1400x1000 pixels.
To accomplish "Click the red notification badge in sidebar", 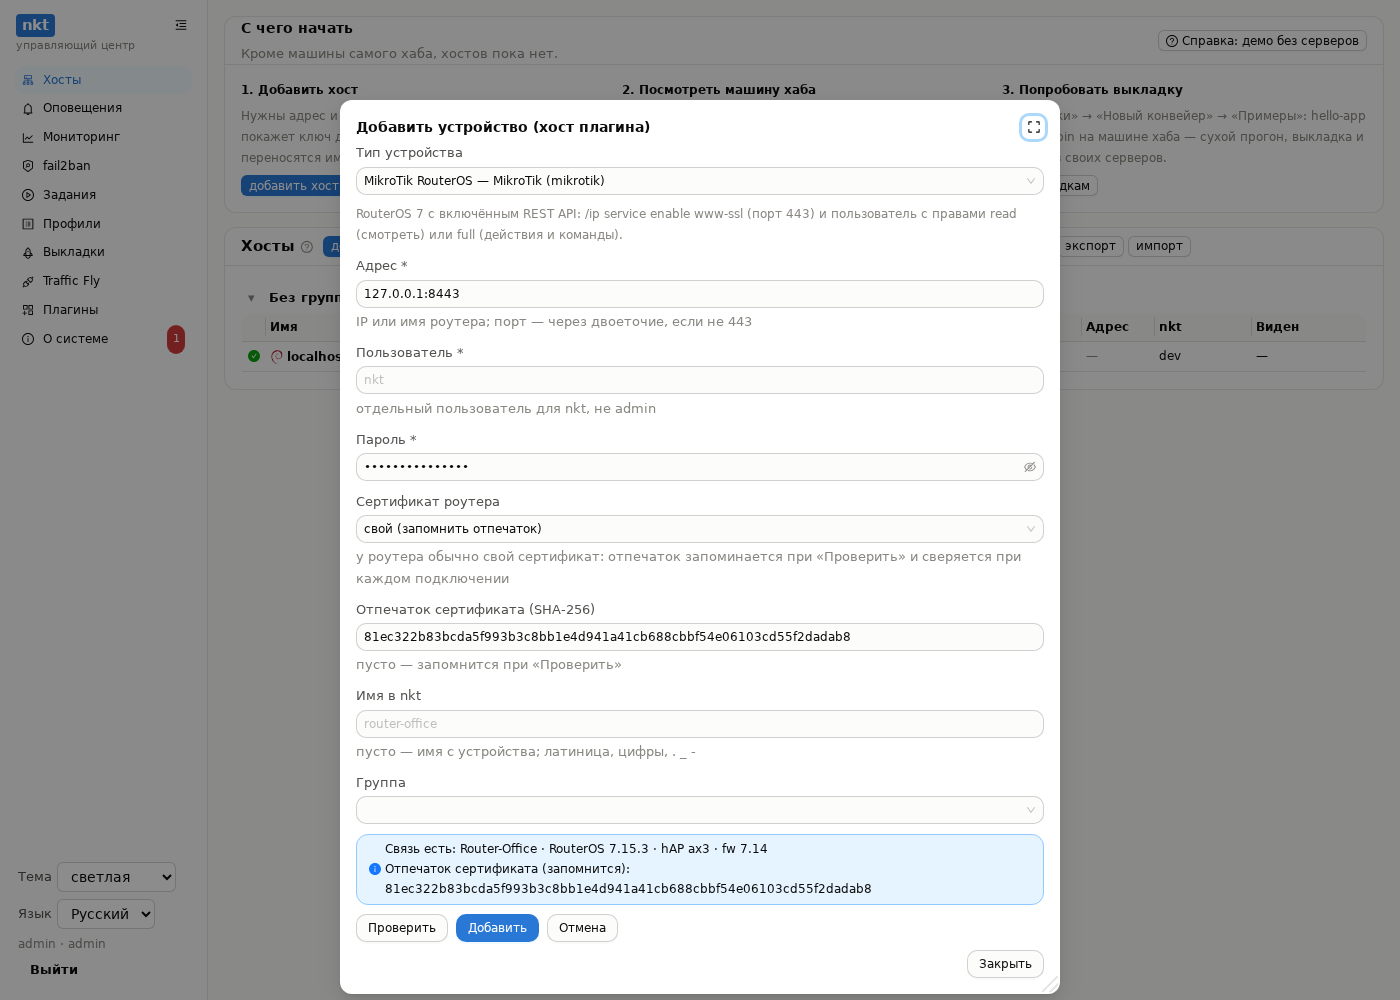I will point(176,339).
